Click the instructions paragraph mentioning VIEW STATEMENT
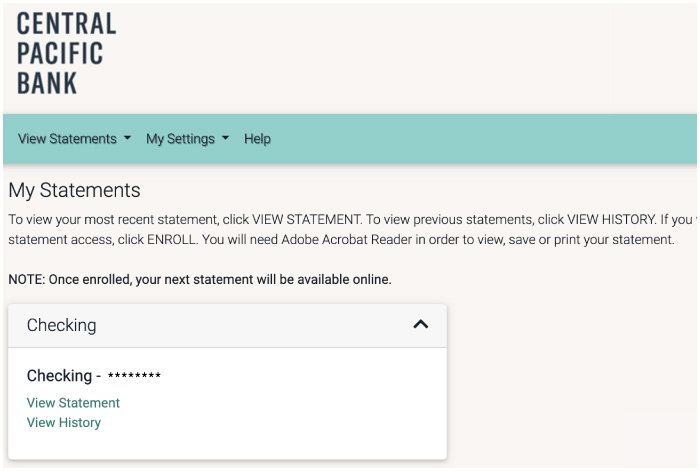The width and height of the screenshot is (700, 471). [x=300, y=218]
